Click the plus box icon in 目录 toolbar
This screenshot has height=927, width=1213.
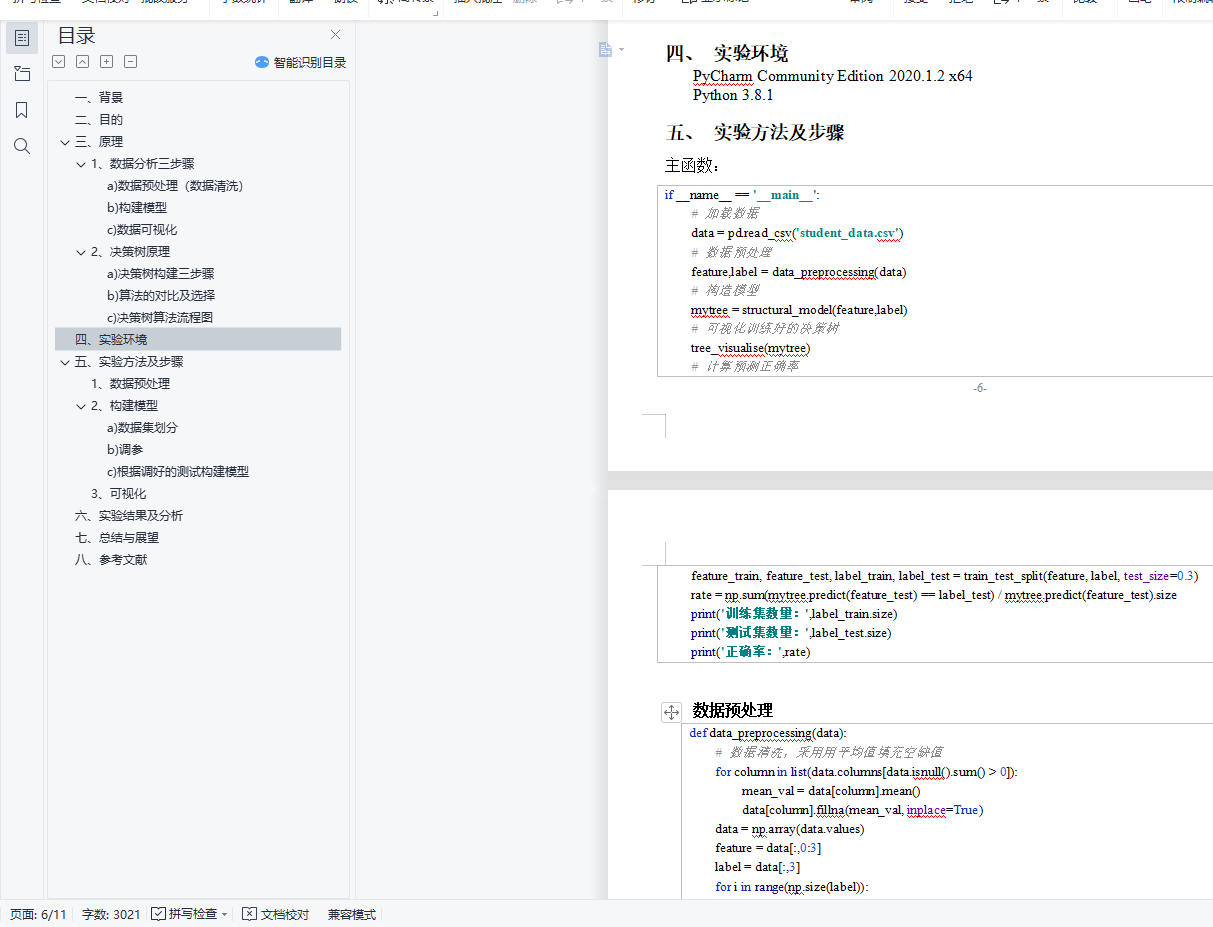tap(106, 62)
